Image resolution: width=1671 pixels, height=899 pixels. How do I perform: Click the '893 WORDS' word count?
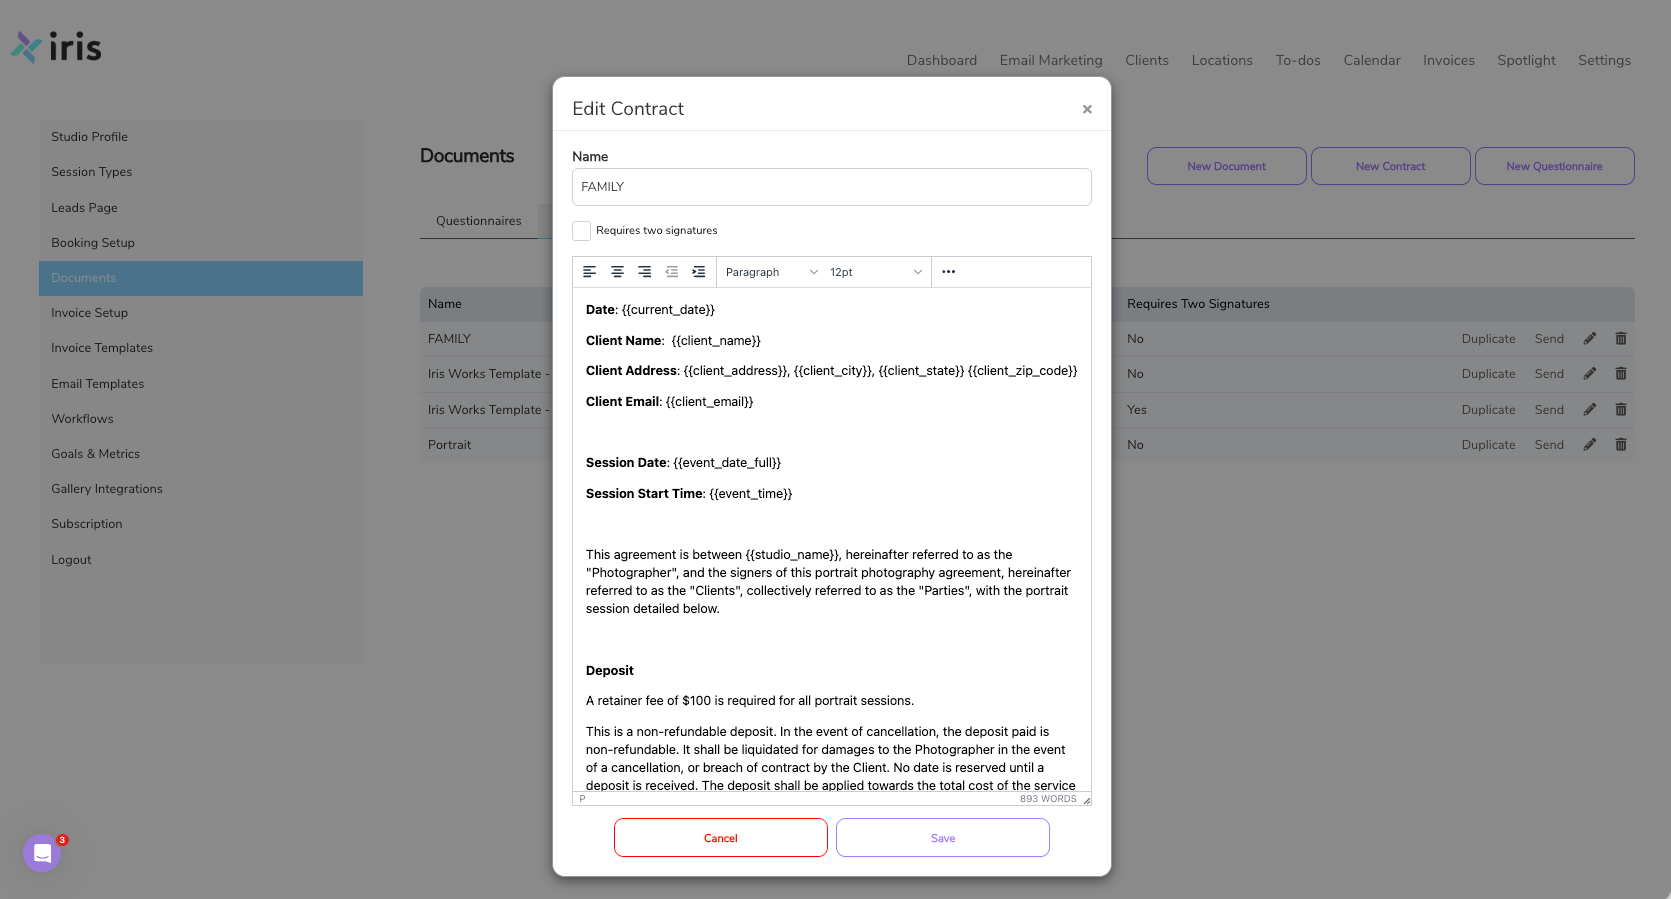(1048, 799)
